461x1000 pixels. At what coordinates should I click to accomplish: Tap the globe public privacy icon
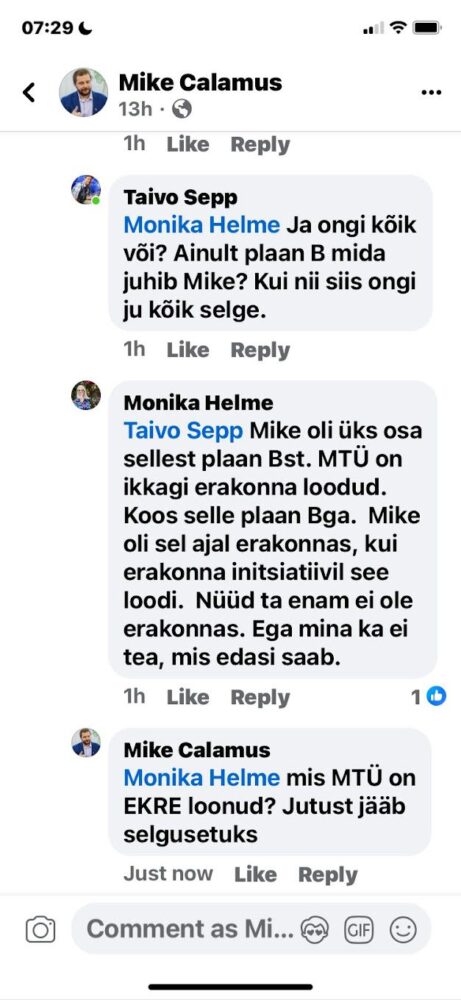click(182, 109)
